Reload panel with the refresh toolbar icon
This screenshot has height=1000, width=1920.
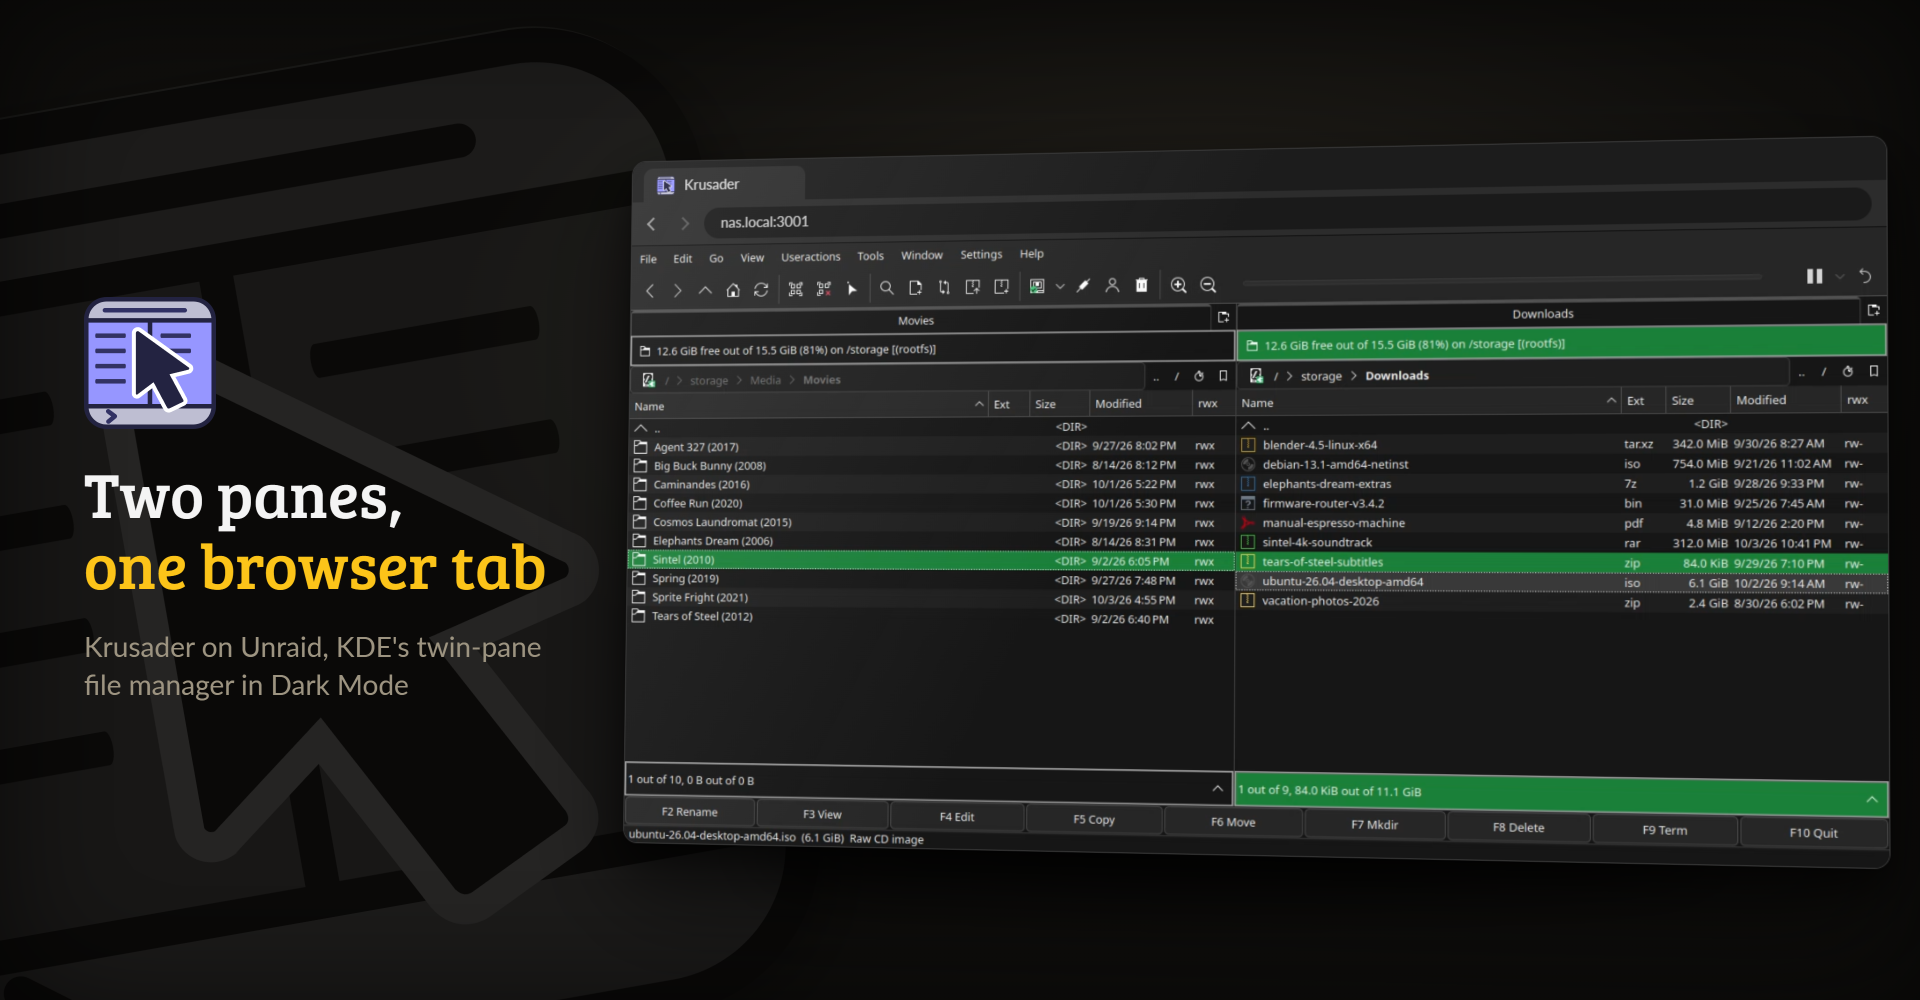pyautogui.click(x=761, y=290)
